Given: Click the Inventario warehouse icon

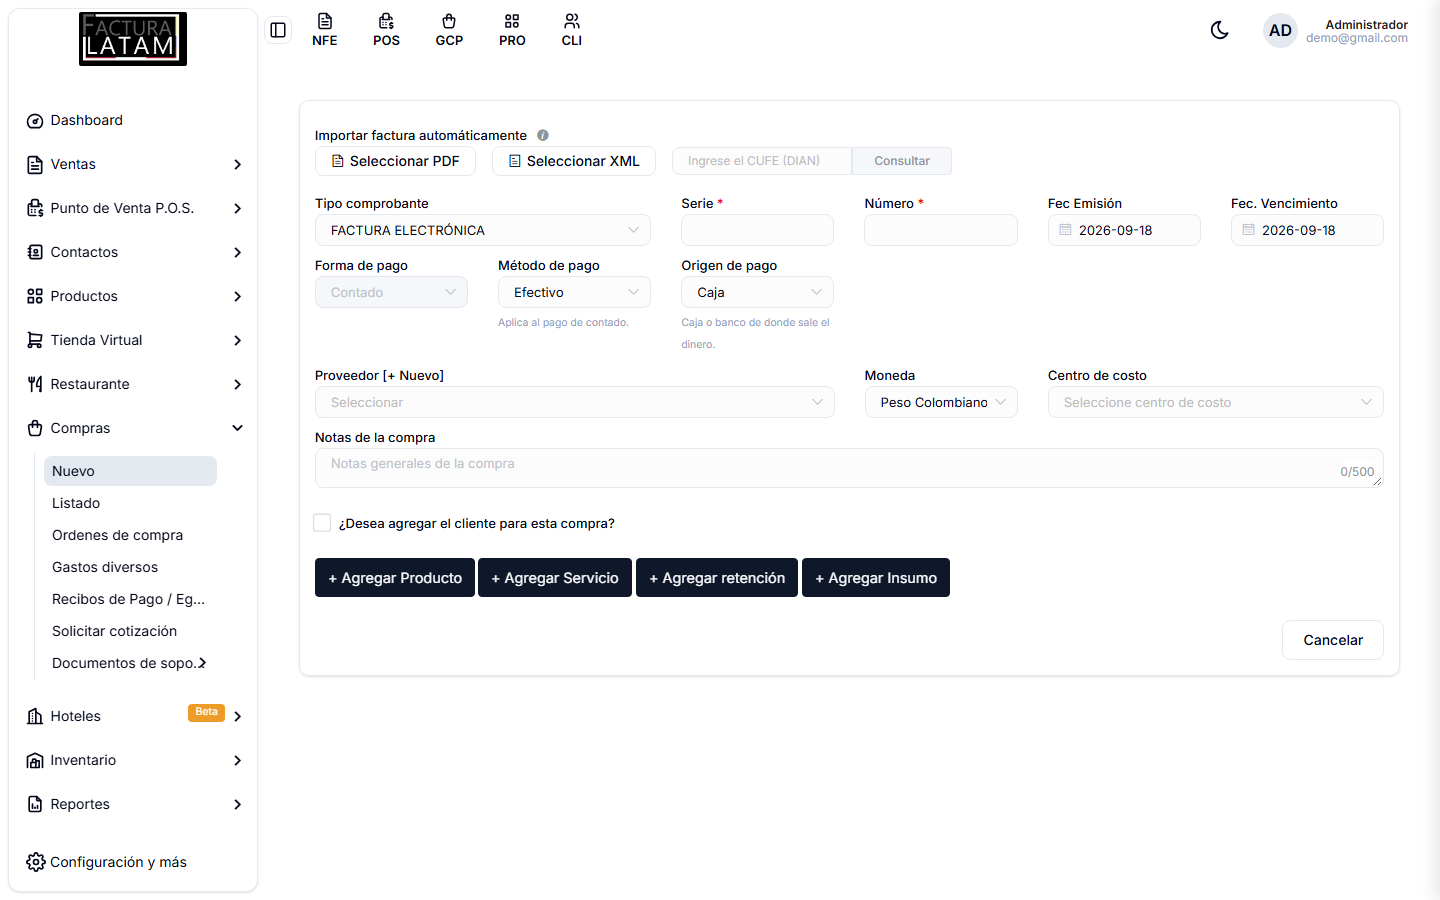Looking at the screenshot, I should [35, 761].
